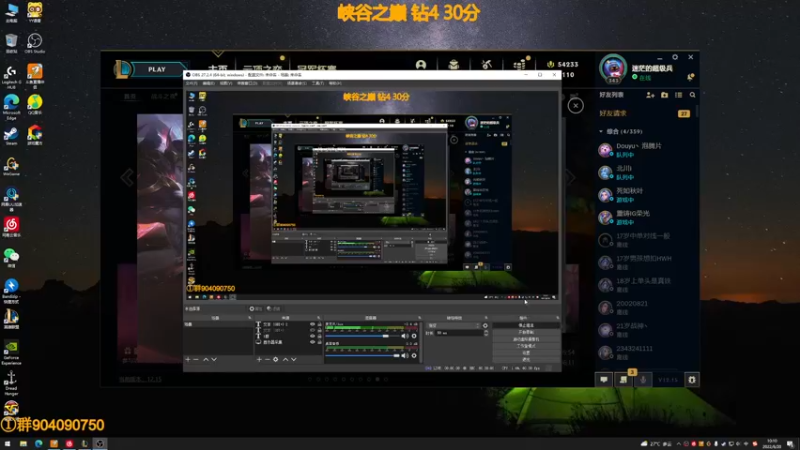Image resolution: width=800 pixels, height=450 pixels.
Task: Move source down in OBS sources dock
Action: point(294,360)
